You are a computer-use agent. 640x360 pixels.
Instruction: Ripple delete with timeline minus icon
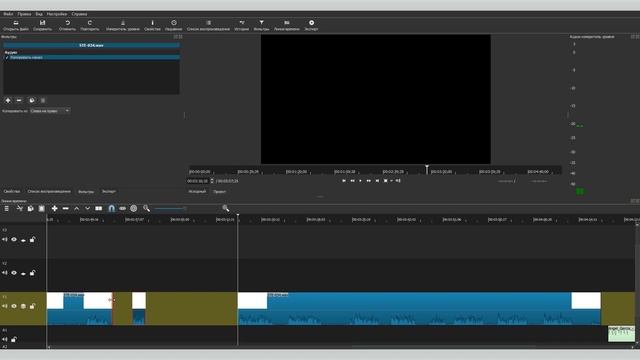click(x=65, y=209)
